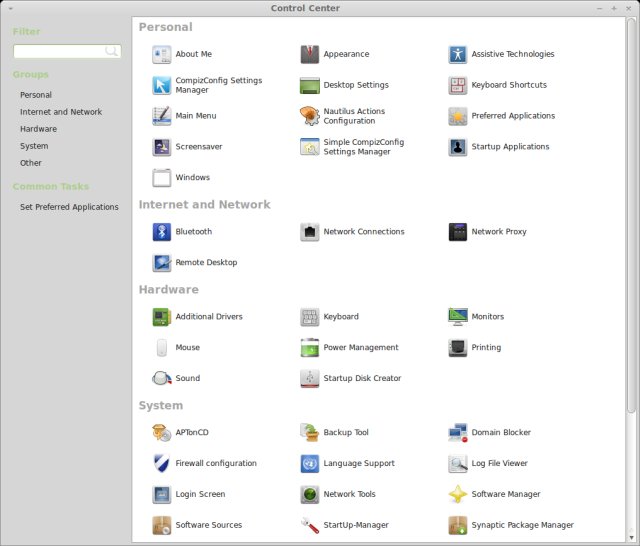Go to the Hardware group in sidebar

coord(38,129)
